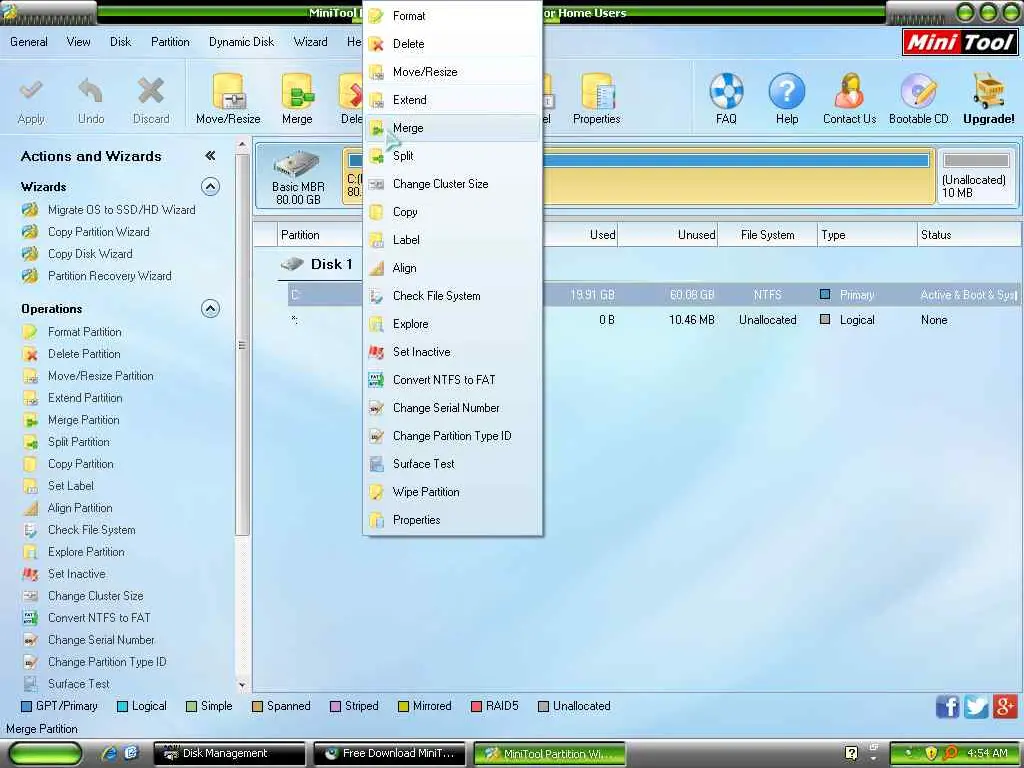Collapse the Wizards section
Image resolution: width=1024 pixels, height=768 pixels.
coord(210,187)
